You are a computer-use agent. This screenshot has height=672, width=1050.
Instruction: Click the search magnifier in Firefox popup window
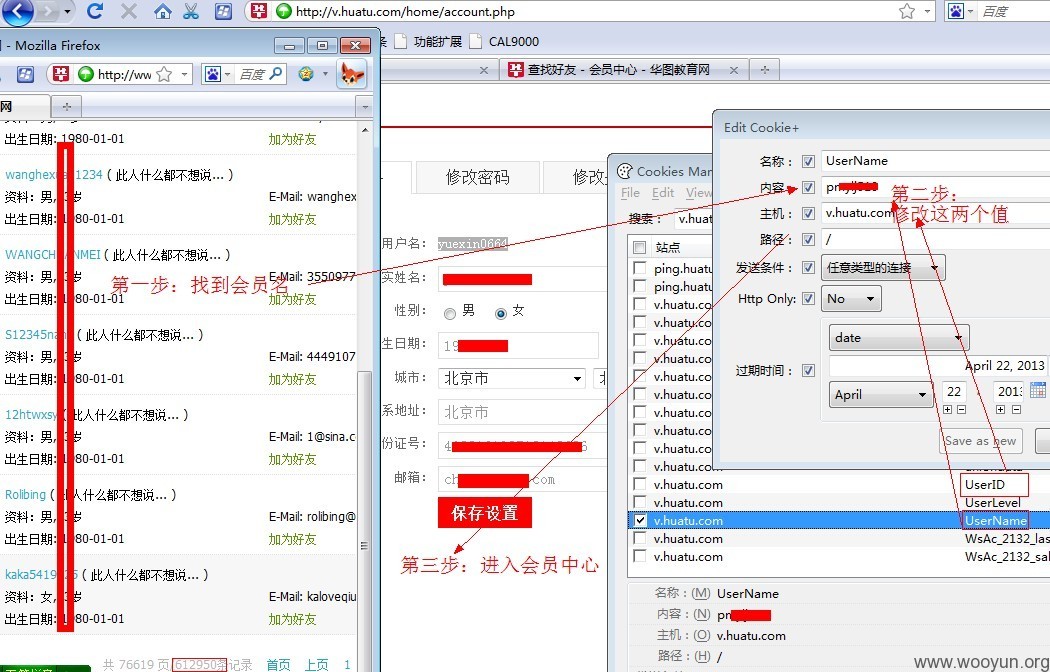click(276, 74)
